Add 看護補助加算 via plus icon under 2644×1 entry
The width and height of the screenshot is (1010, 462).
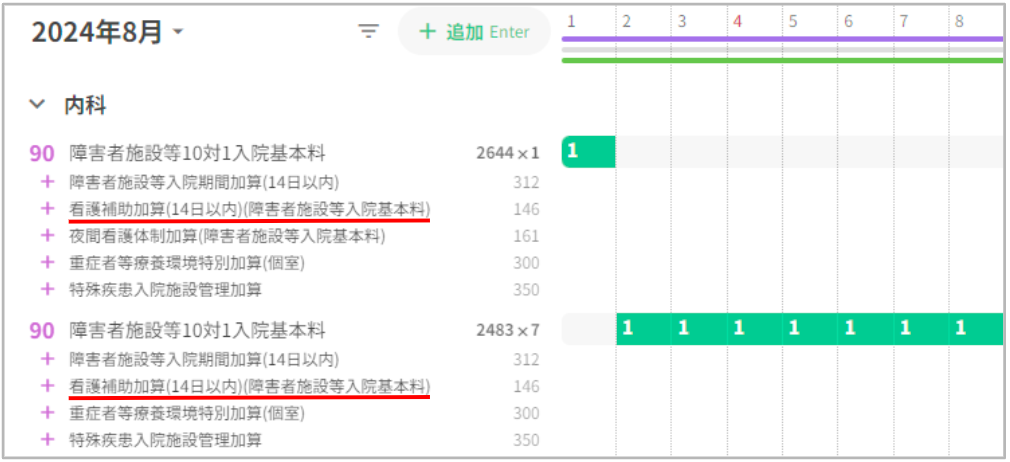point(45,209)
